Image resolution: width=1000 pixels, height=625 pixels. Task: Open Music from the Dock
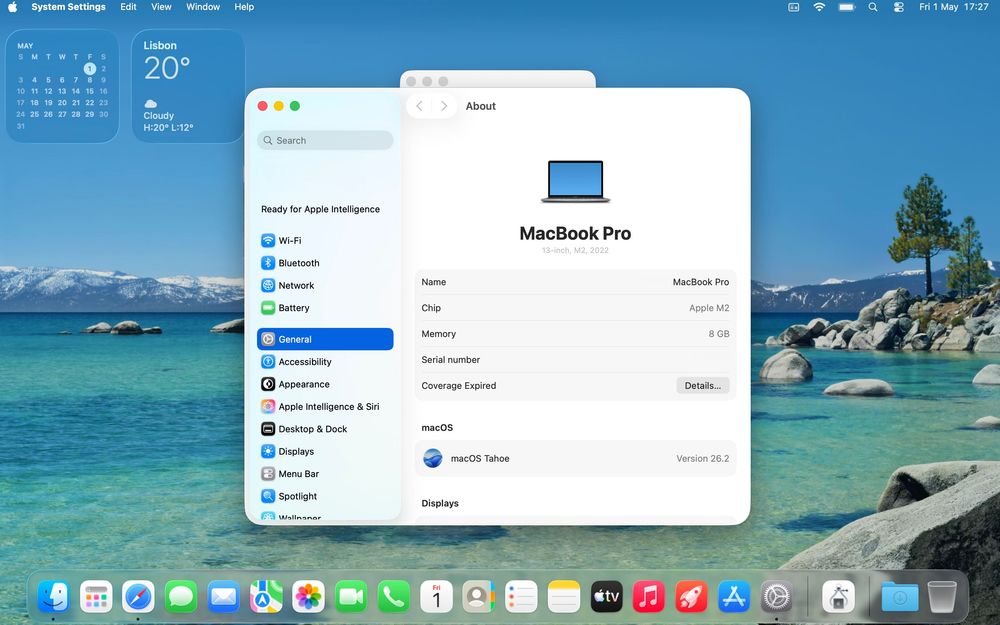[649, 597]
